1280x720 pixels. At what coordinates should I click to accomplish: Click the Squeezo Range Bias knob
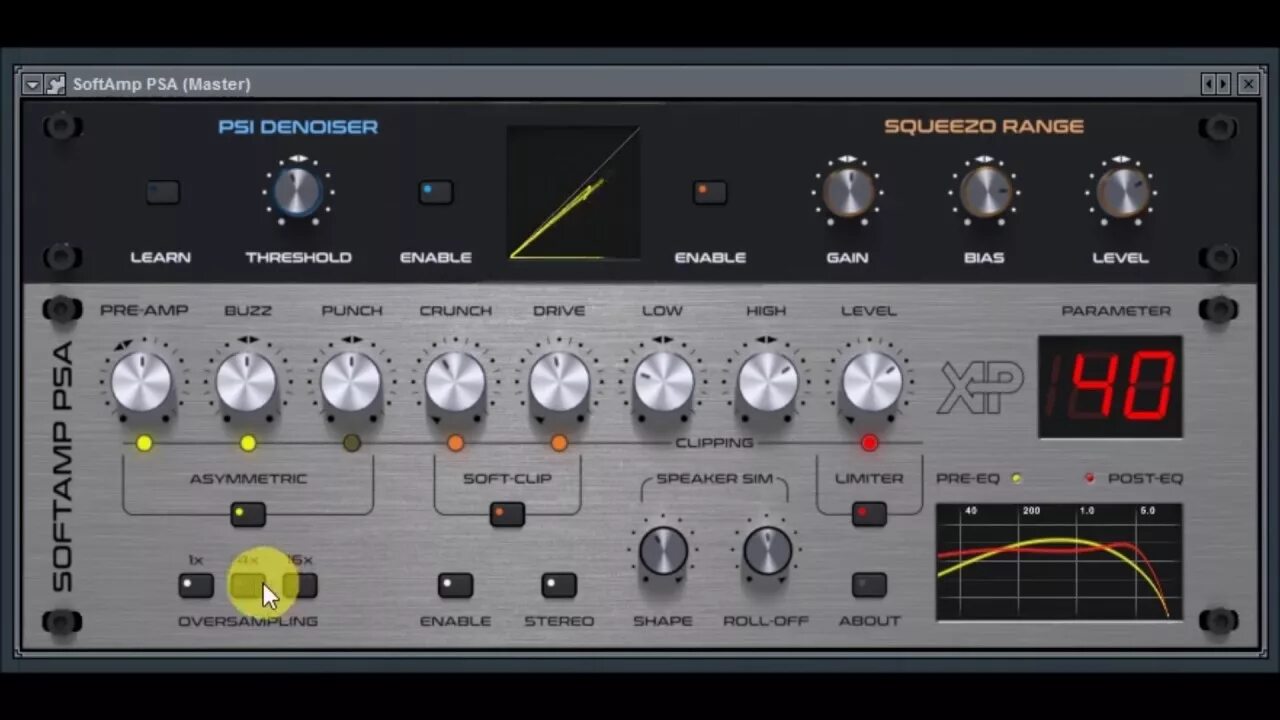985,192
